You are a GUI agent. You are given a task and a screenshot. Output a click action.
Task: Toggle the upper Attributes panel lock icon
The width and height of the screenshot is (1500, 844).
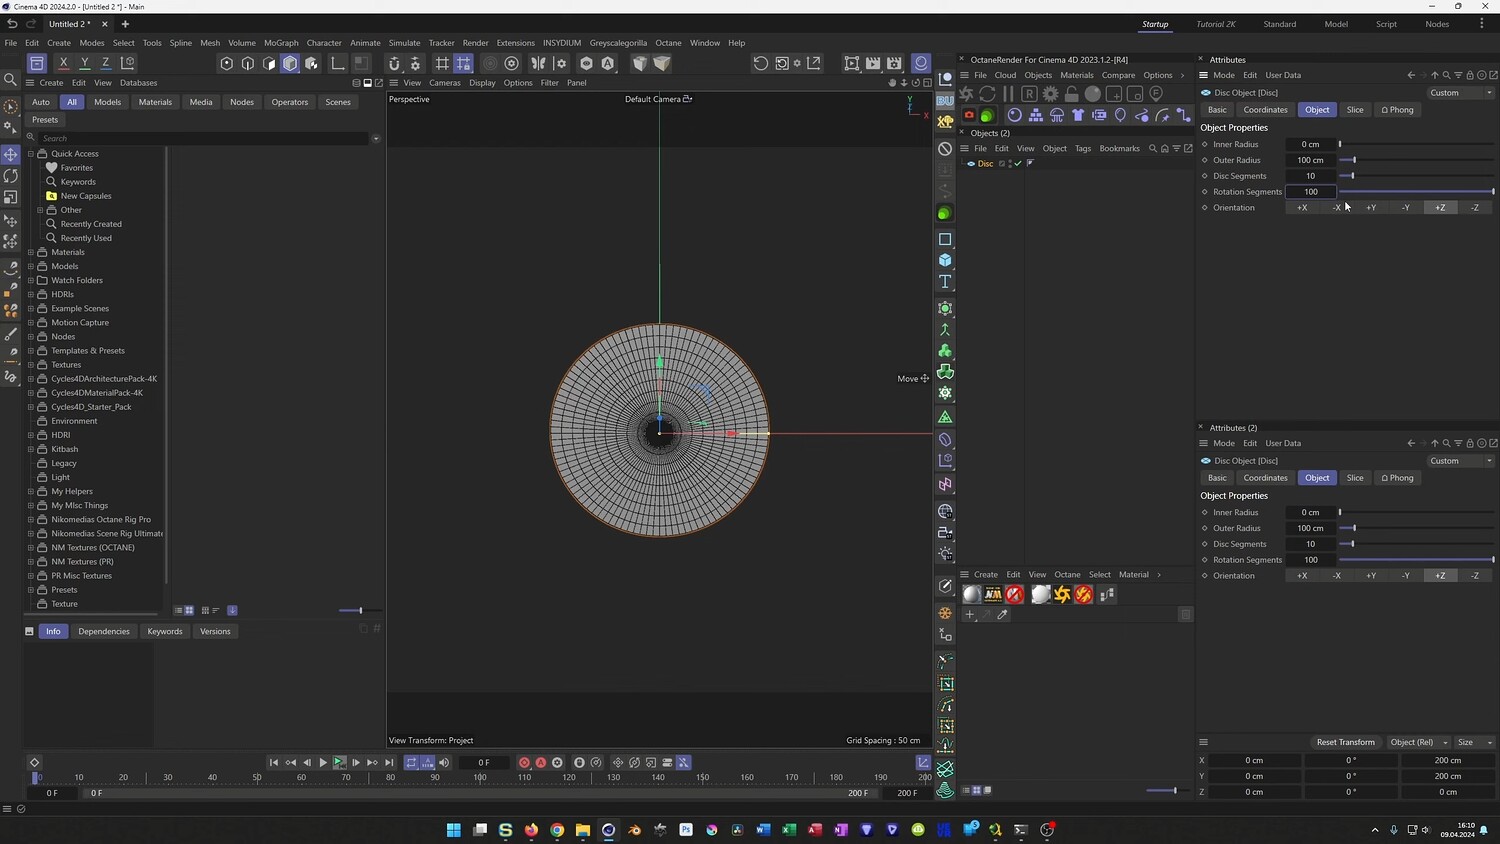[x=1469, y=75]
